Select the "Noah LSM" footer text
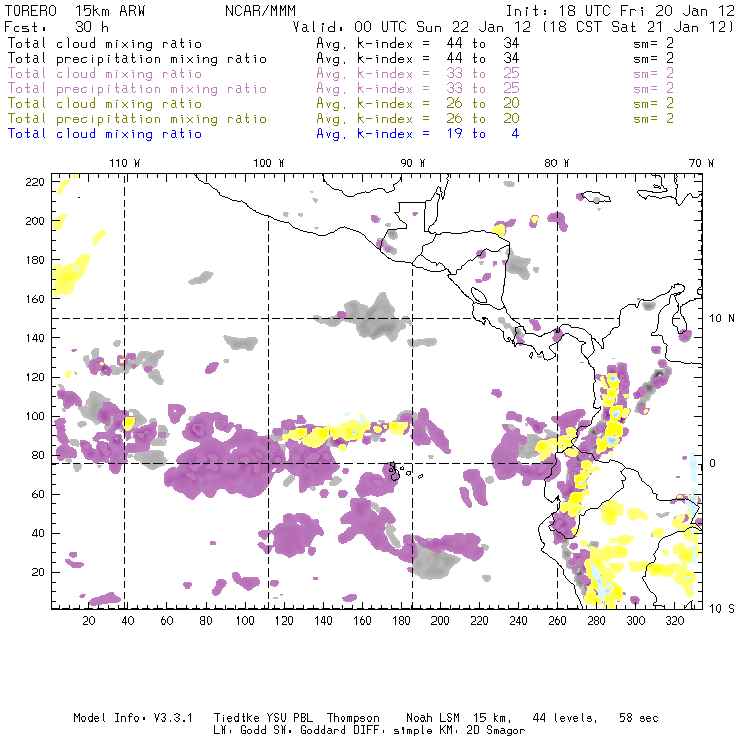The width and height of the screenshot is (740, 740). point(433,718)
